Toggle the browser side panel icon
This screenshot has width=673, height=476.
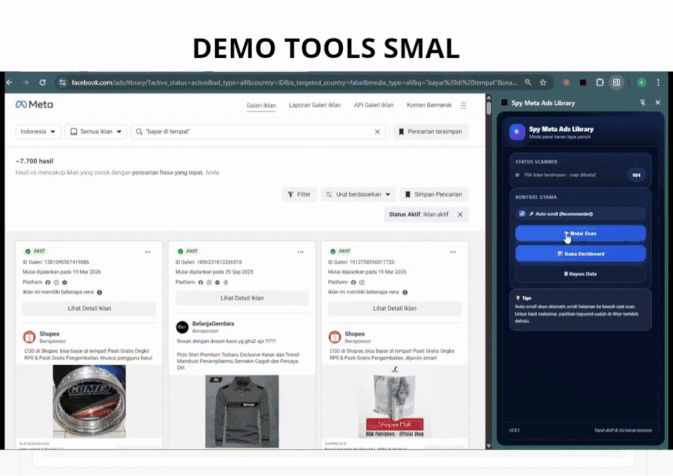click(616, 82)
